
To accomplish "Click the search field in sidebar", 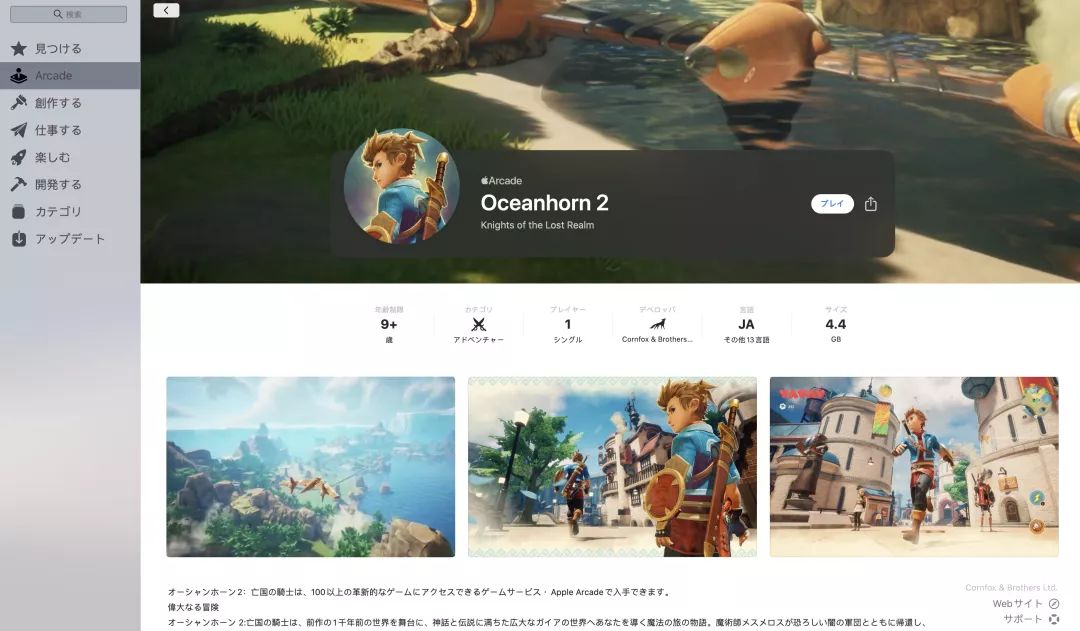I will (x=68, y=14).
